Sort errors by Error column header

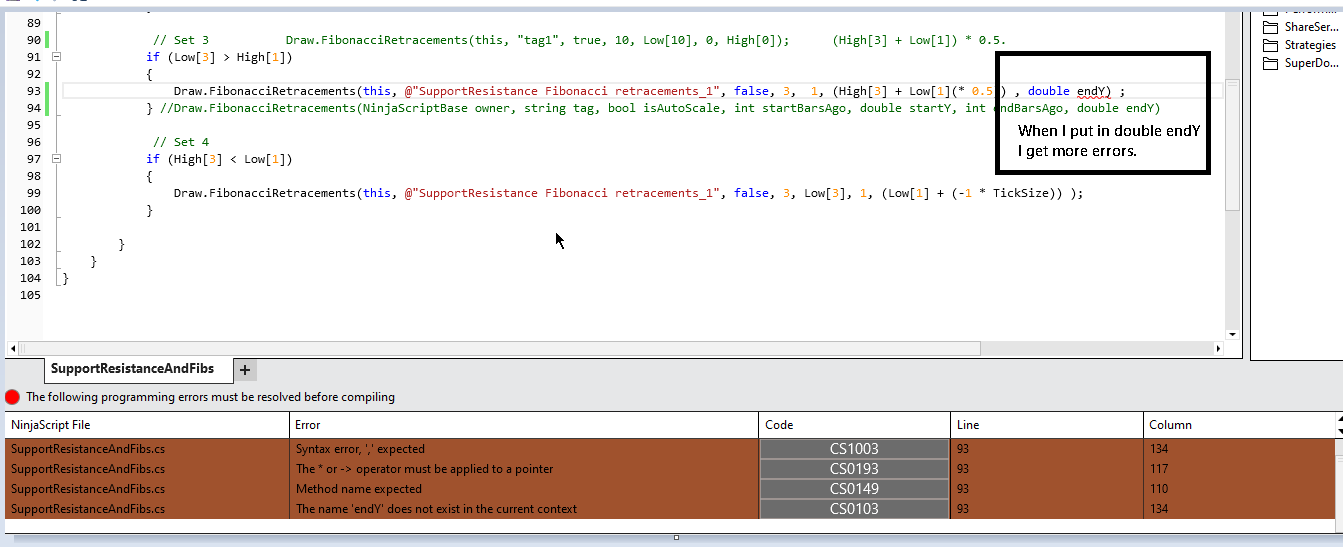[x=524, y=425]
